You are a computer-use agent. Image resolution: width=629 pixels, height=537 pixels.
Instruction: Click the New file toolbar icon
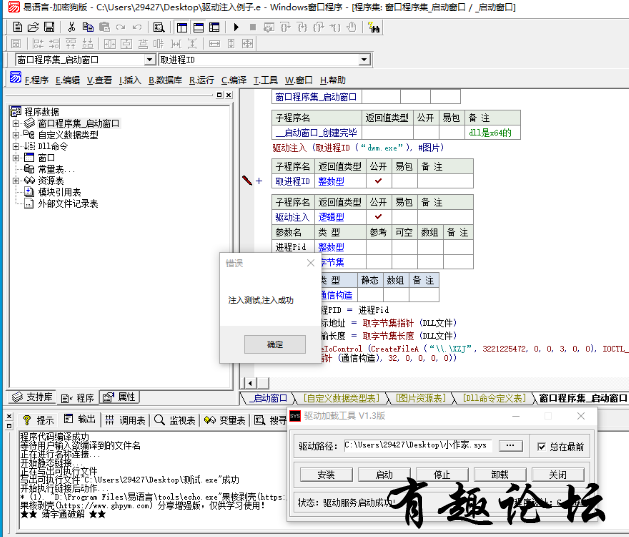[x=17, y=27]
